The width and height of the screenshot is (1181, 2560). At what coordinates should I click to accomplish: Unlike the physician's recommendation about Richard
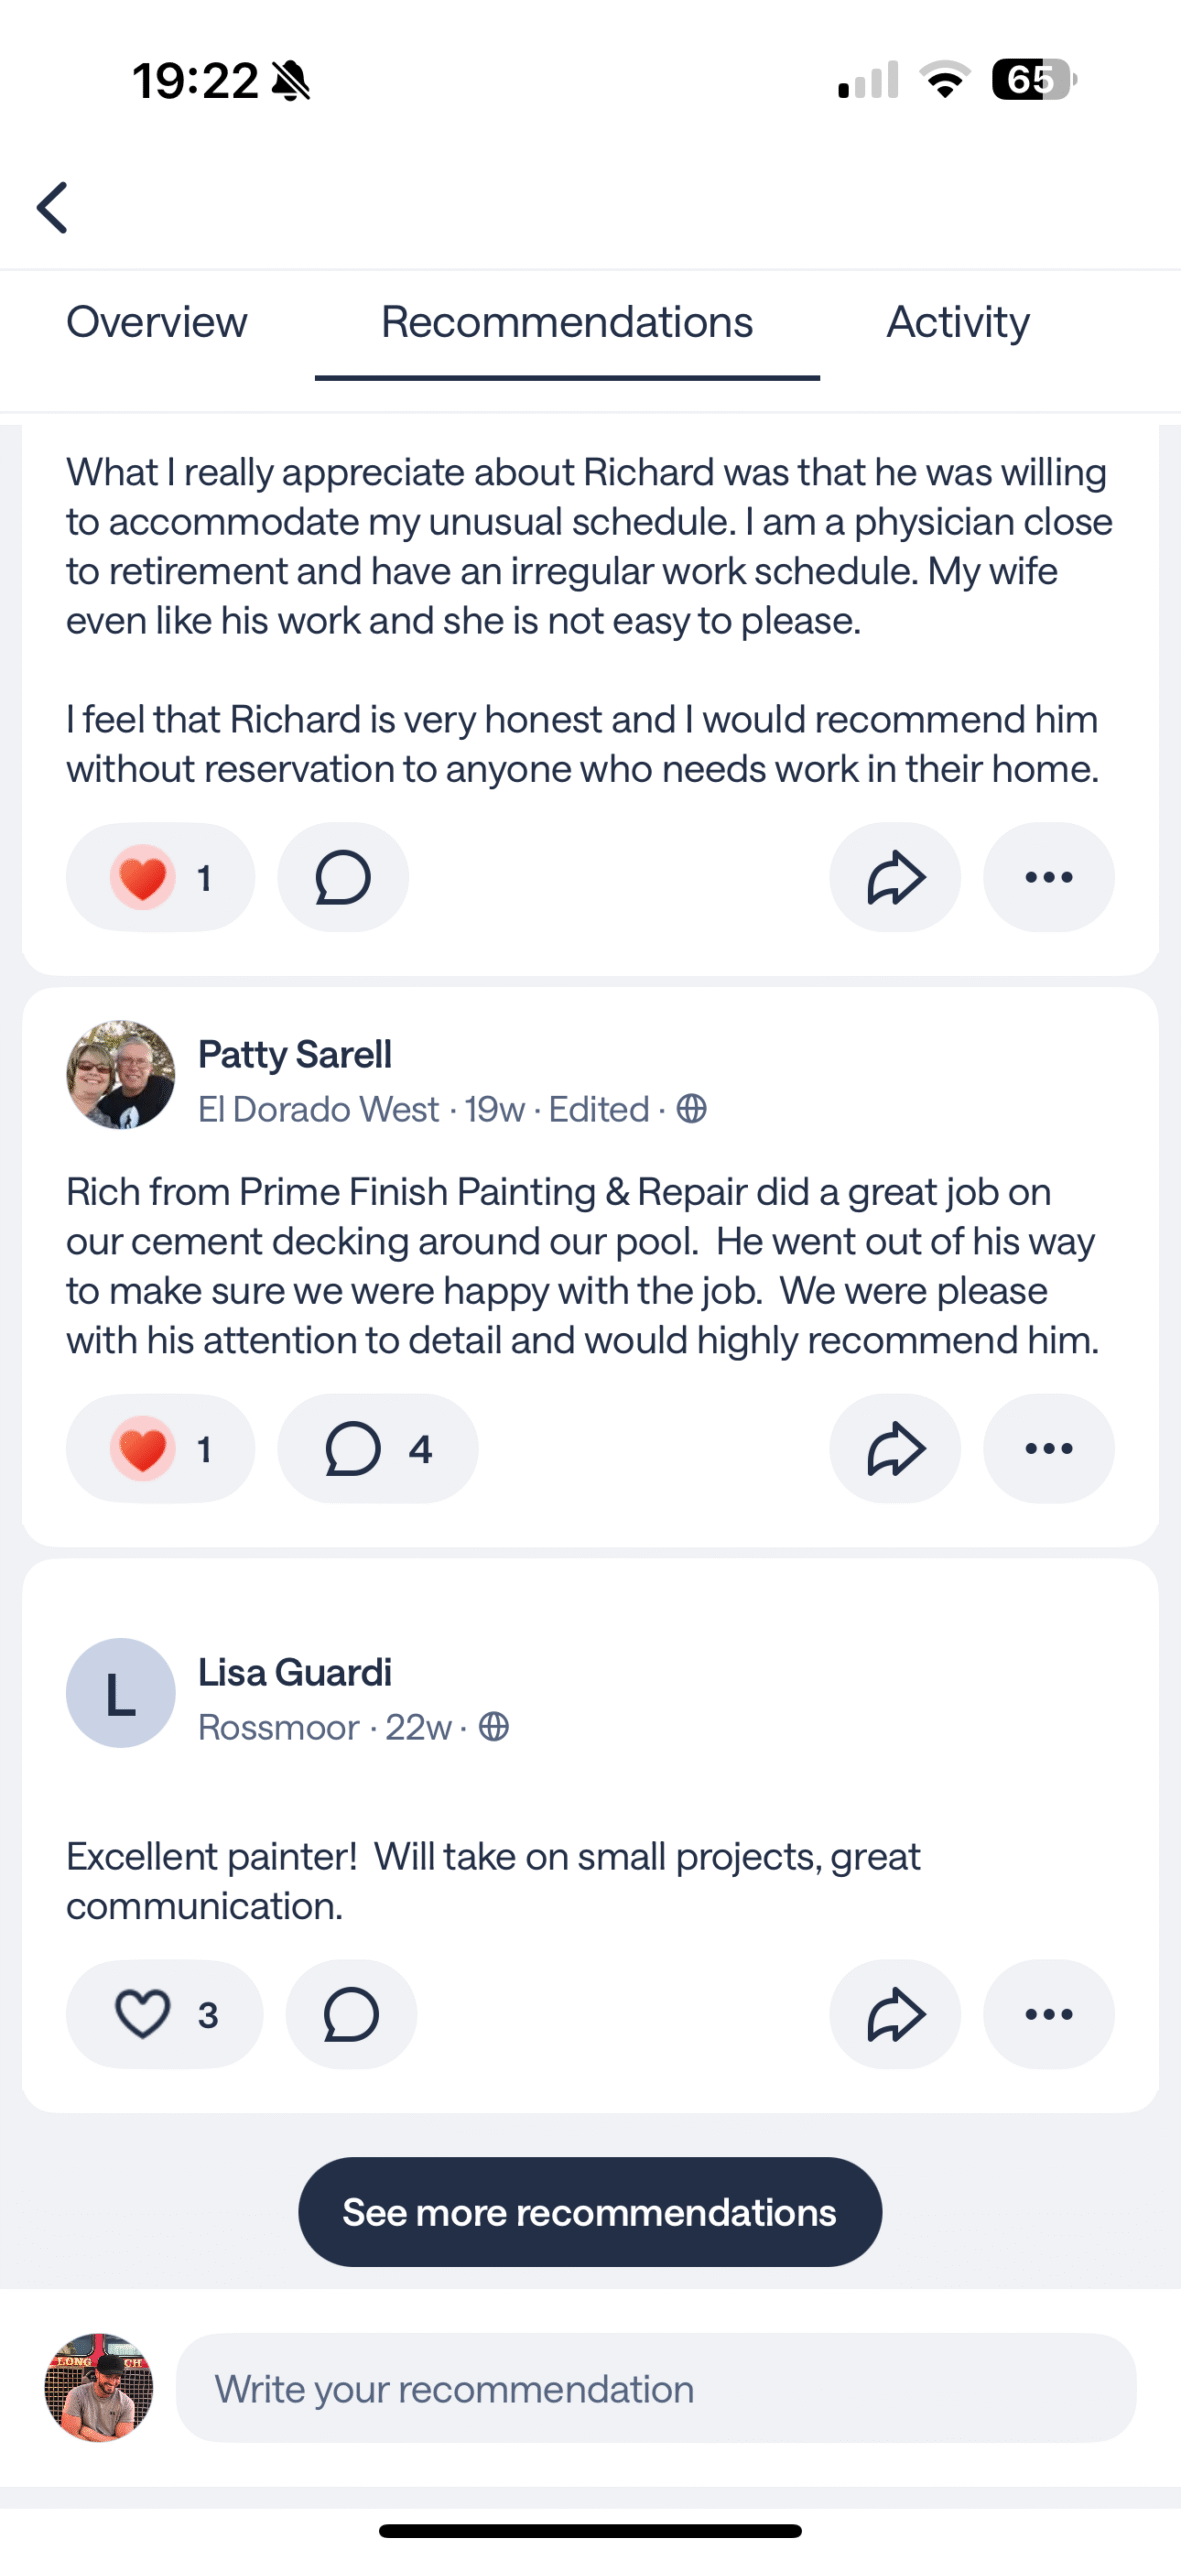160,877
